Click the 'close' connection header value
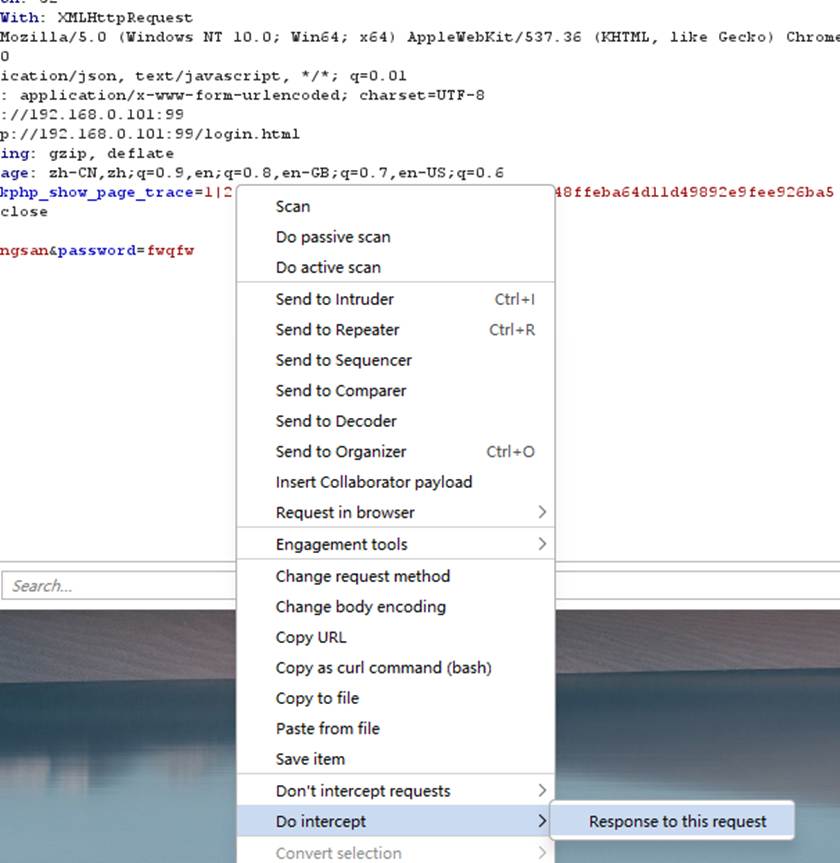Image resolution: width=840 pixels, height=863 pixels. [24, 212]
